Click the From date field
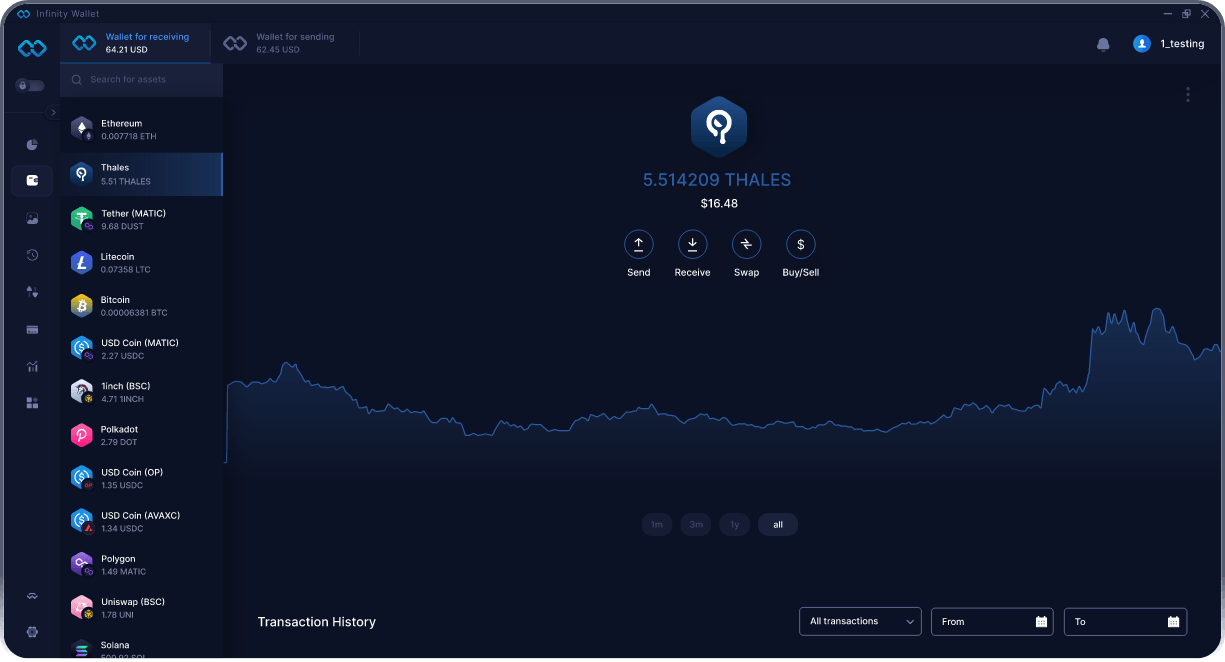The image size is (1225, 662). click(x=994, y=621)
